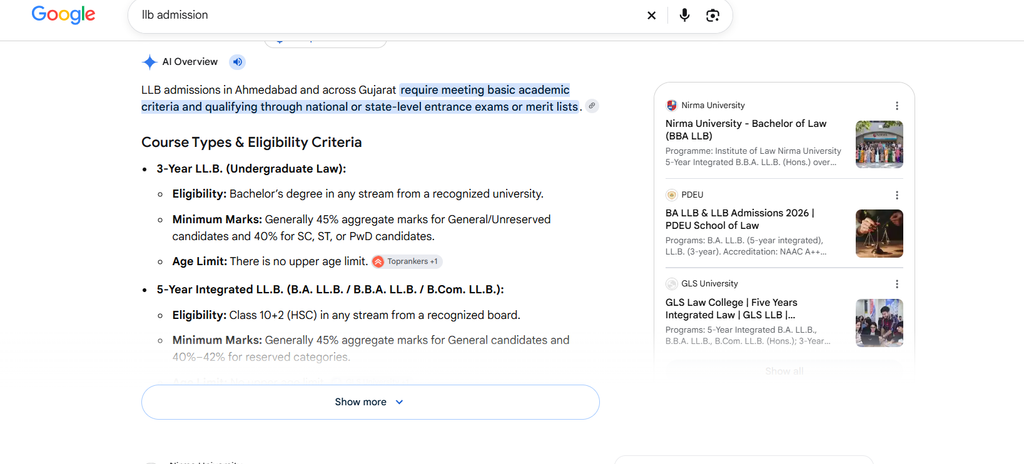Open the source link icon after summary
The height and width of the screenshot is (464, 1024).
(x=592, y=106)
